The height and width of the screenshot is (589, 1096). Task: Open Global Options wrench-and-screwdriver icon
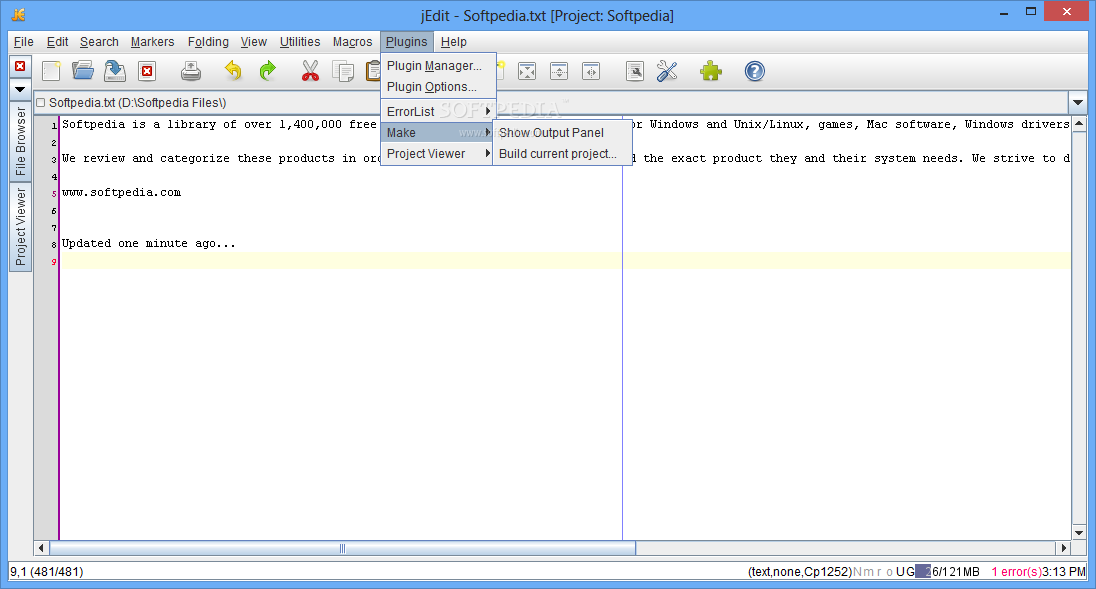pos(667,71)
